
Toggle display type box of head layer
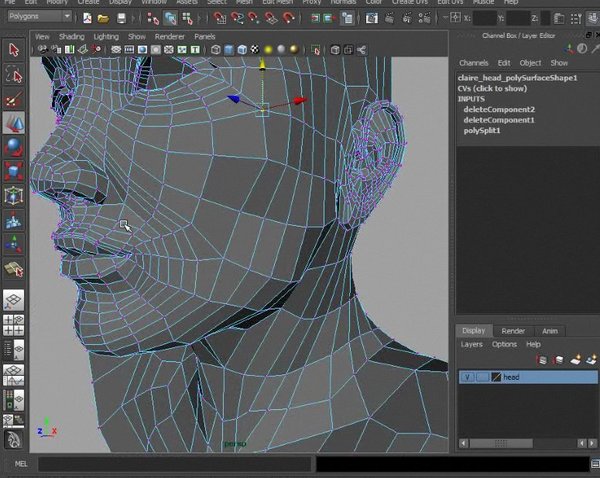pos(482,377)
